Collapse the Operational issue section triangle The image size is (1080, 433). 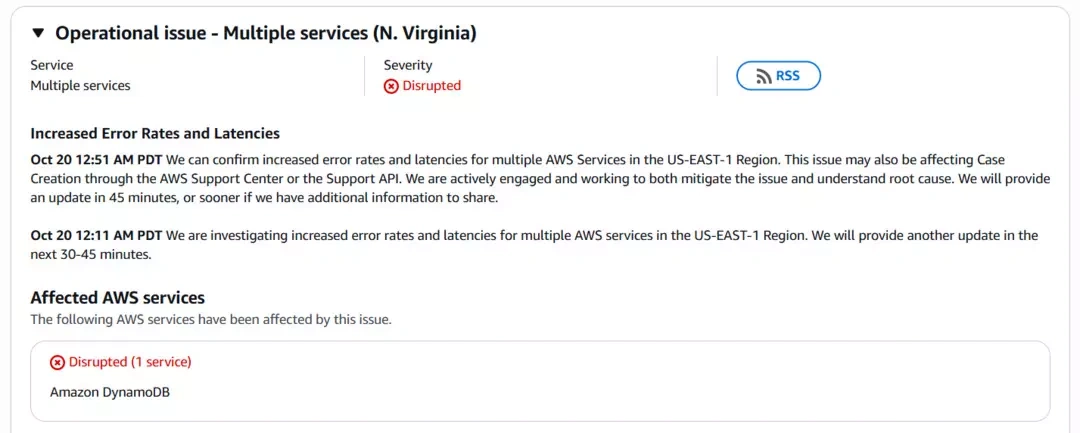40,34
